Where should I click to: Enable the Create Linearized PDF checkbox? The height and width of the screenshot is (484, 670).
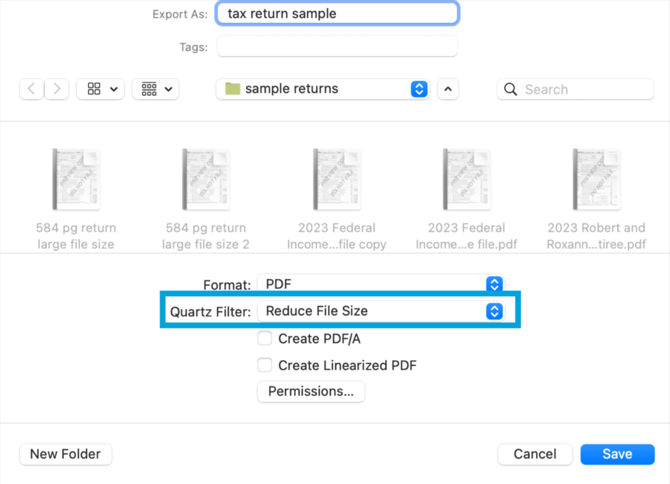(x=265, y=365)
